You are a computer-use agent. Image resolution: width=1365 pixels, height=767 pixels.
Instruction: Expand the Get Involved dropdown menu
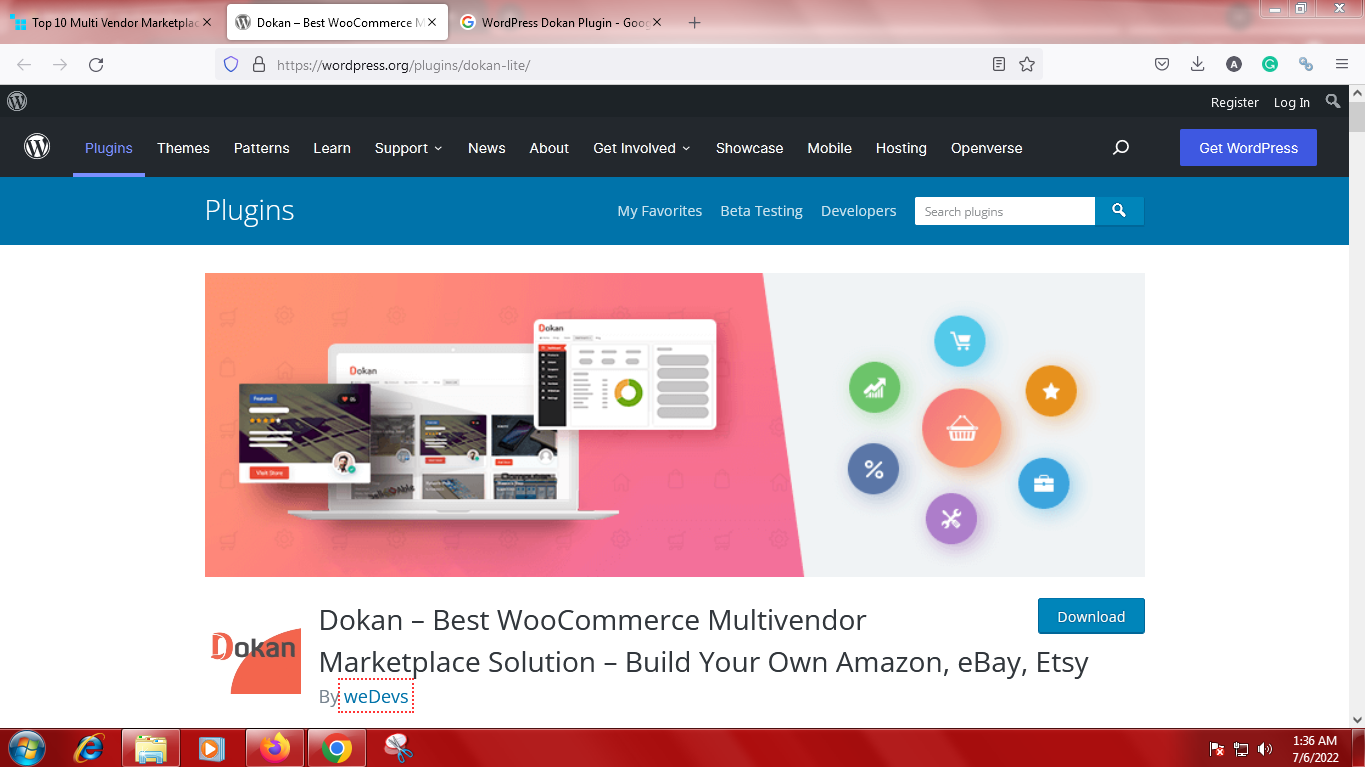coord(642,148)
